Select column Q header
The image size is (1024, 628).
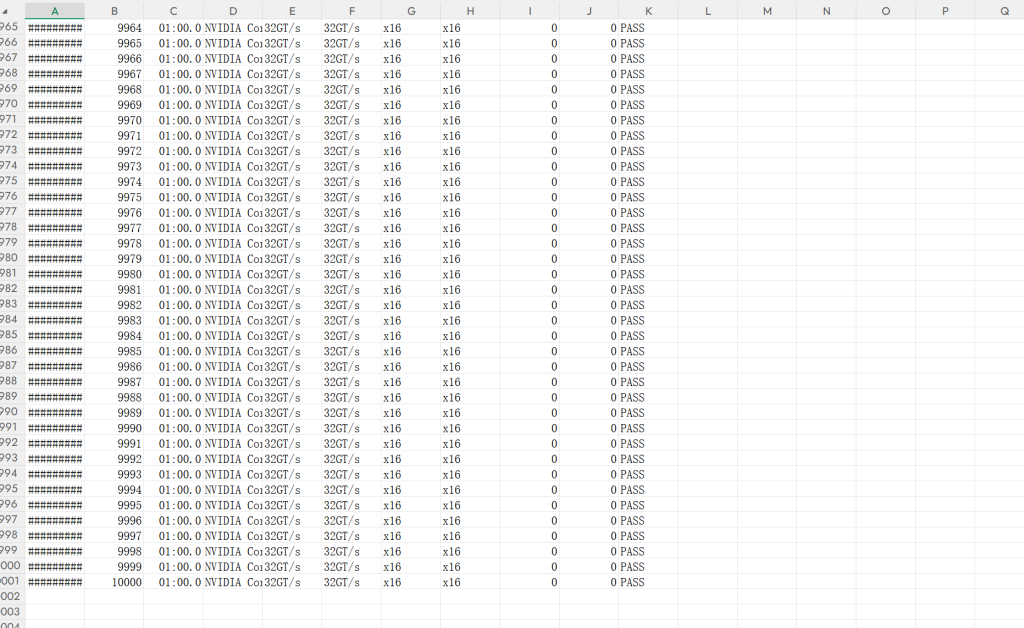click(x=1004, y=11)
